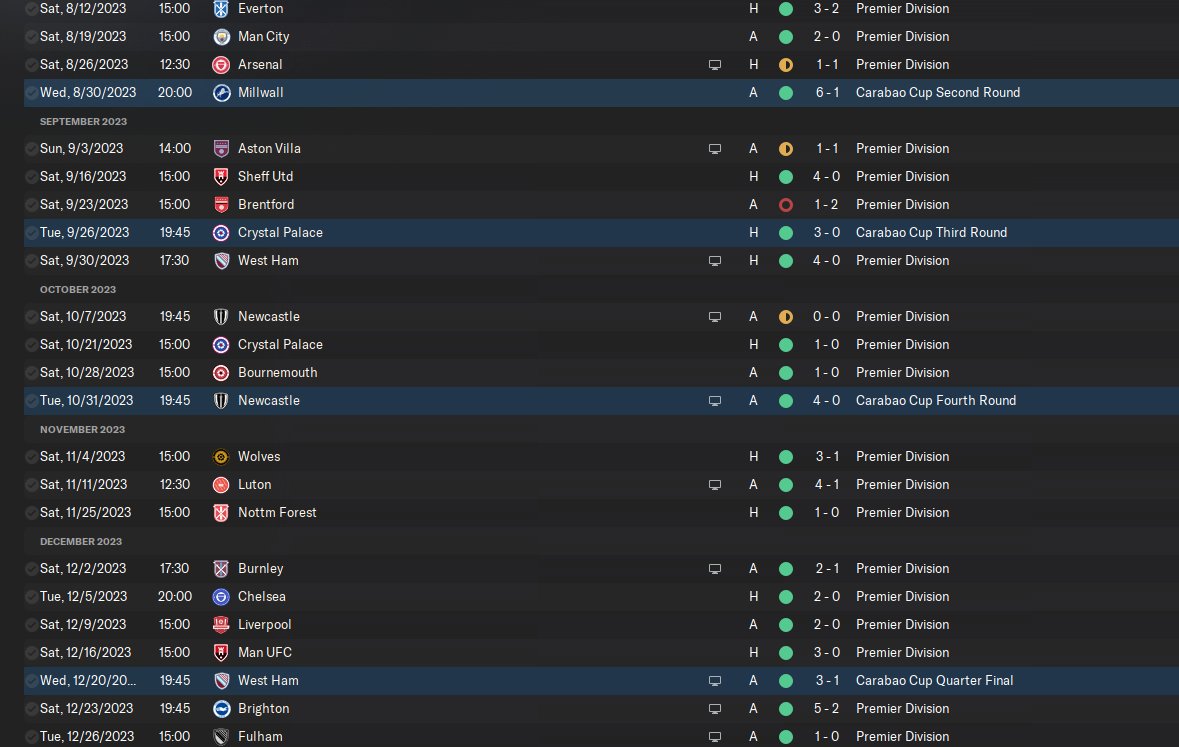The width and height of the screenshot is (1179, 747).
Task: Click the TV icon on the Luton fixture
Action: click(x=715, y=484)
